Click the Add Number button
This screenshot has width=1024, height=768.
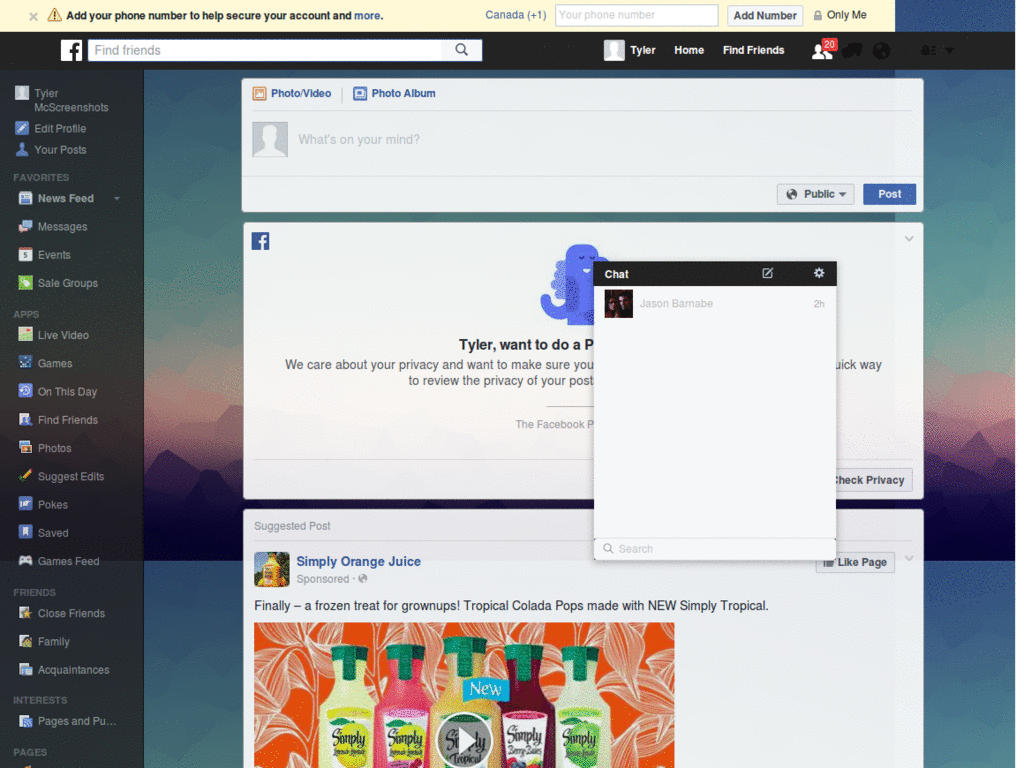[765, 16]
